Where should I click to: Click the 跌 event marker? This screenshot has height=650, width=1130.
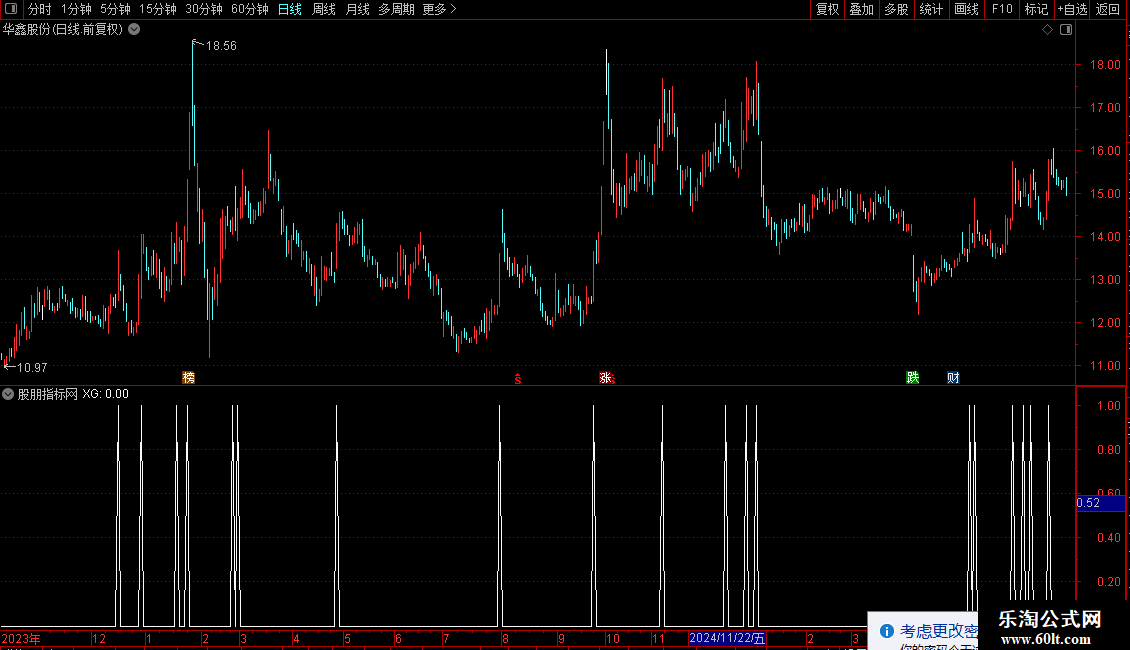click(912, 377)
